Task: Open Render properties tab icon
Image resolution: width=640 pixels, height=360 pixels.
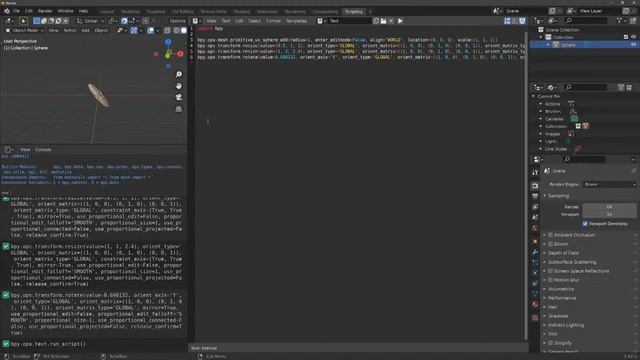Action: (x=535, y=186)
